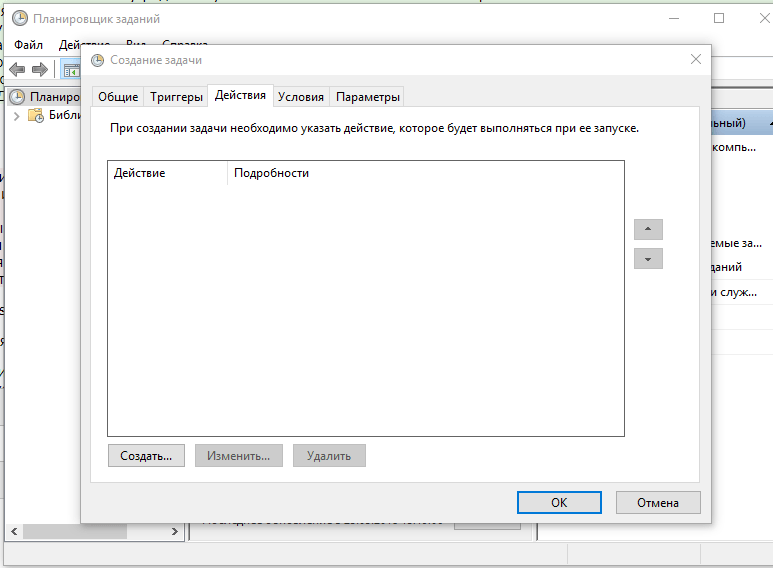Go to the Параметры tab
Viewport: 773px width, 568px height.
click(x=367, y=97)
